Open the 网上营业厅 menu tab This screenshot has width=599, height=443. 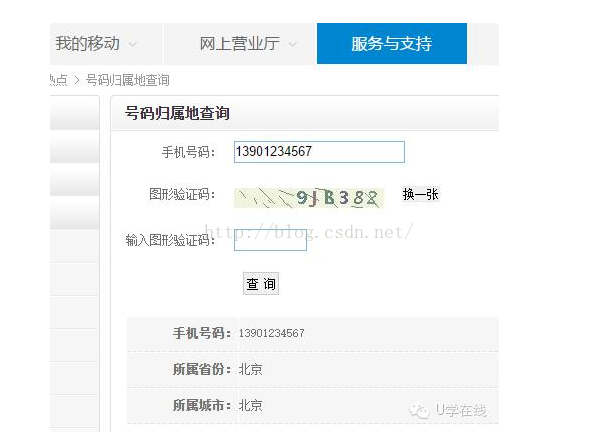(240, 44)
